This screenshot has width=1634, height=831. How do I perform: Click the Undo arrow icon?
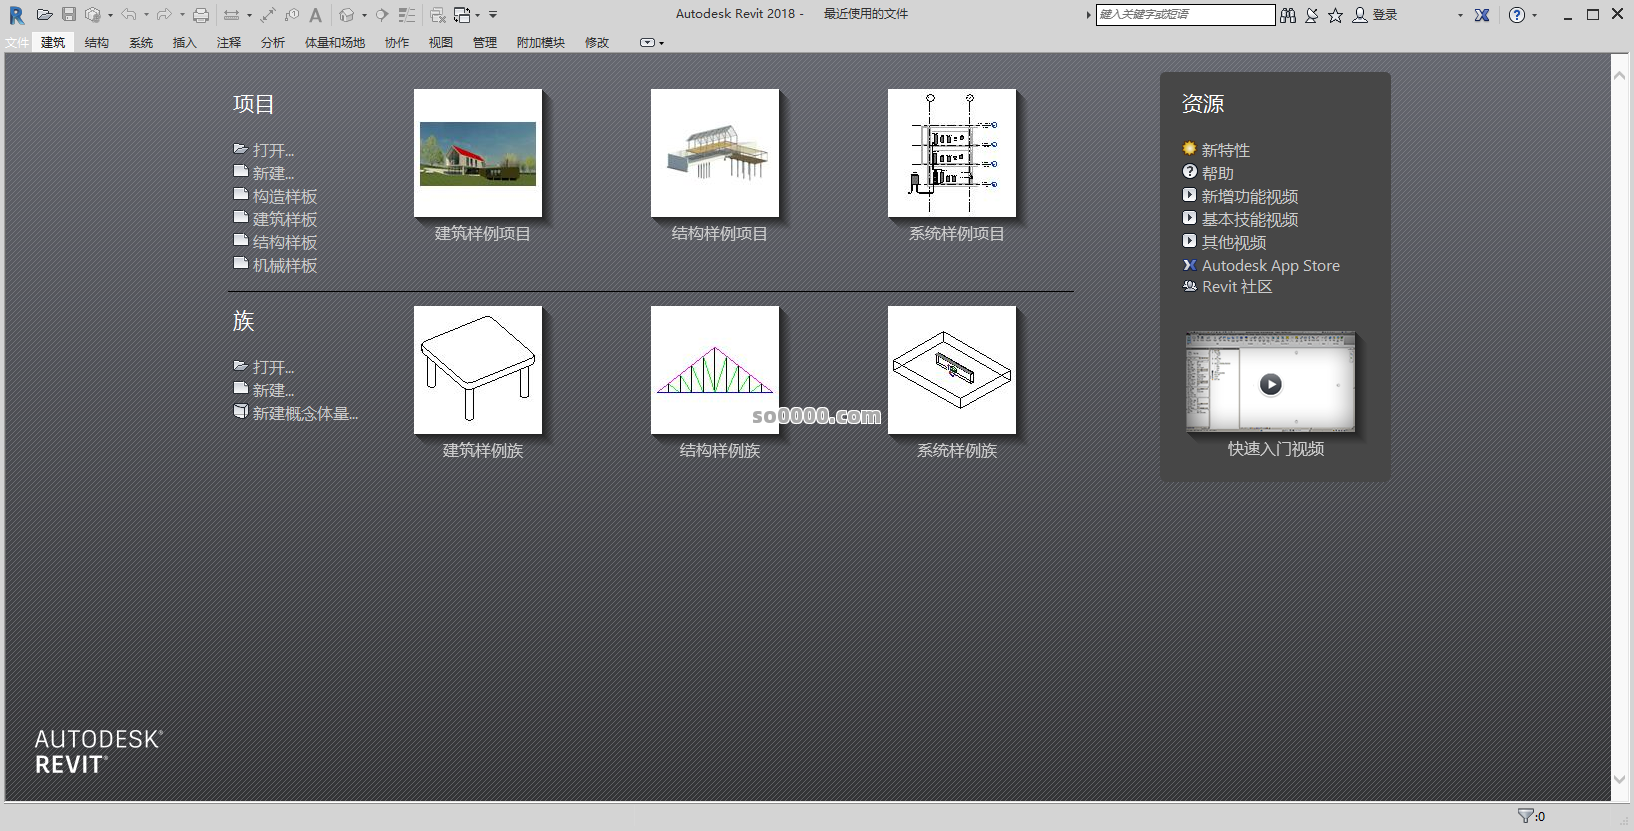point(129,15)
